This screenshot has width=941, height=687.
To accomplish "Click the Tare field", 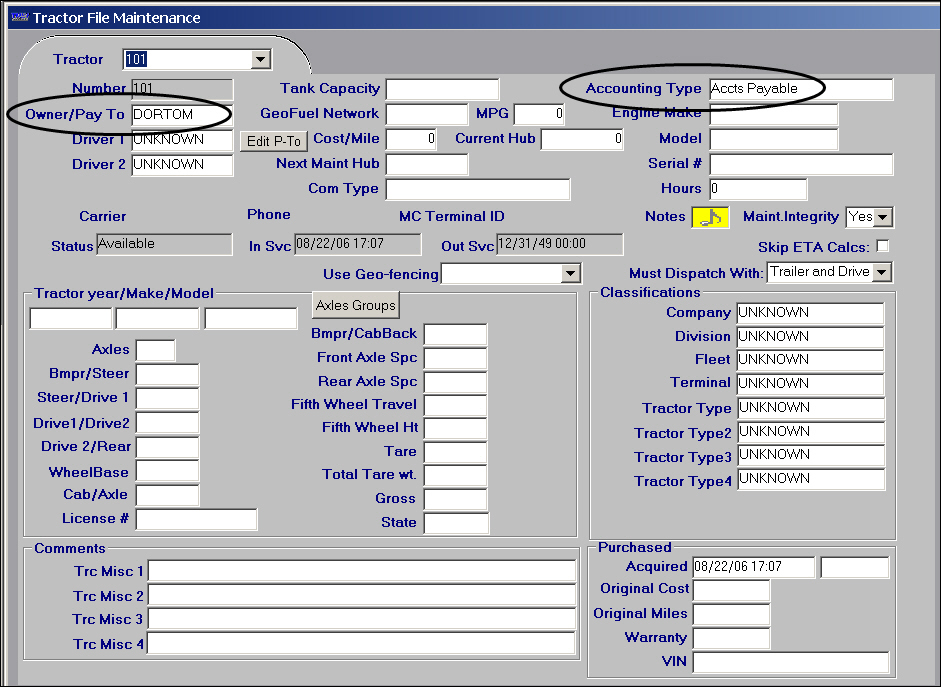I will [x=455, y=452].
